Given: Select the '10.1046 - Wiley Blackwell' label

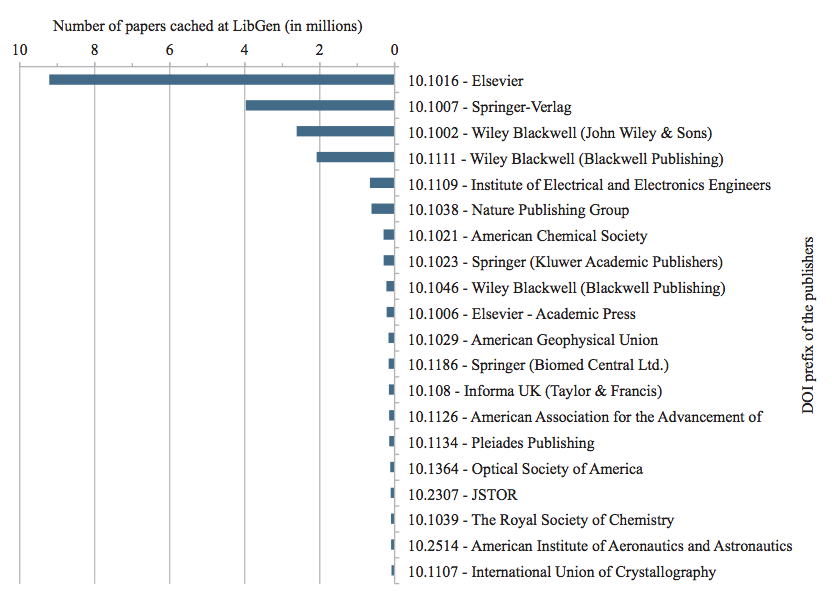Looking at the screenshot, I should [x=566, y=288].
